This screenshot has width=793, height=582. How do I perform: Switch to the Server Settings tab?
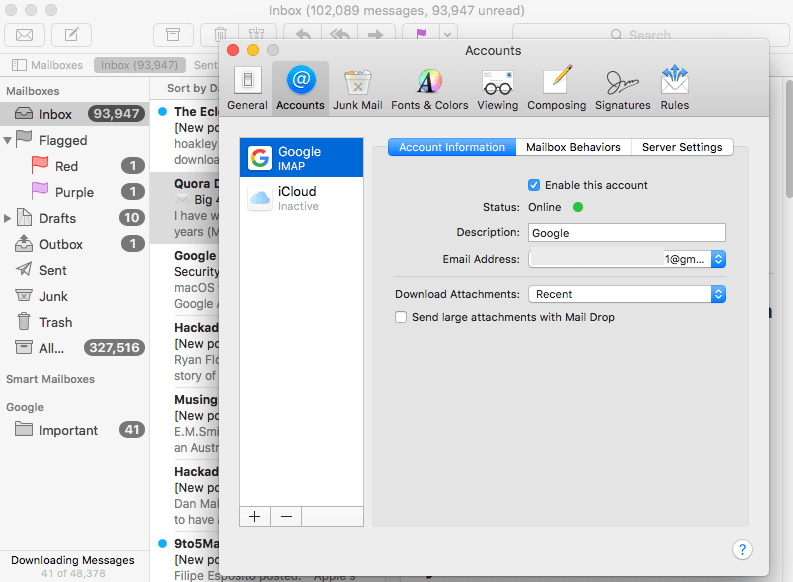(682, 147)
